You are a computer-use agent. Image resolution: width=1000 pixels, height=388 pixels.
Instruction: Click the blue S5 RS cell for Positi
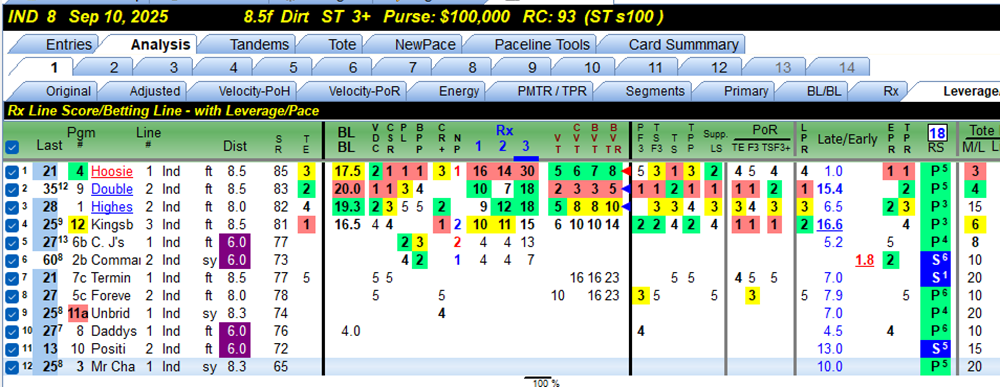click(936, 349)
